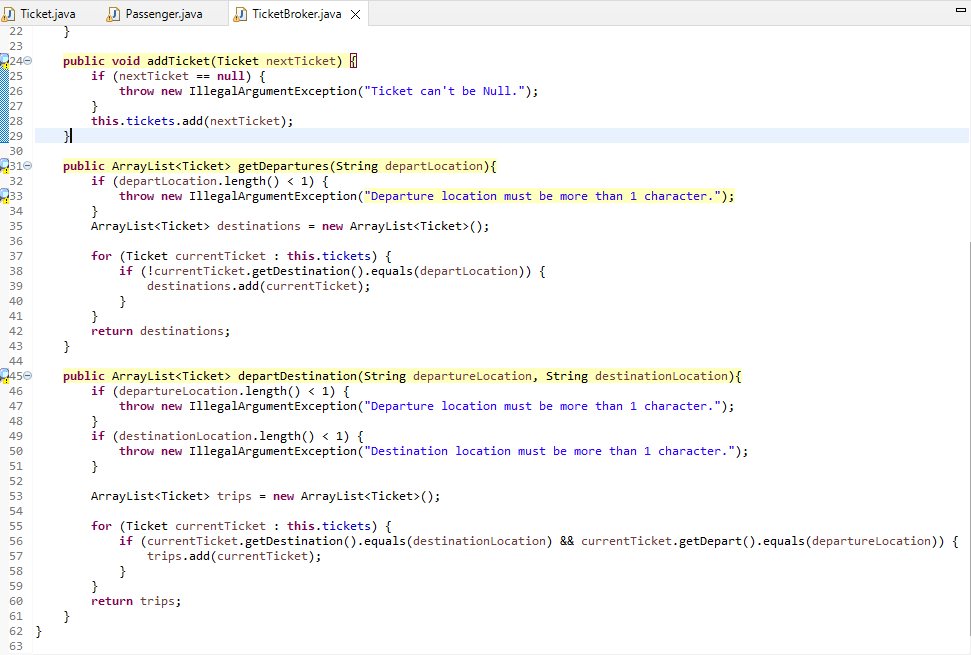Screen dimensions: 971x655
Task: Collapse the departDestination method fold marker
Action: pyautogui.click(x=27, y=375)
